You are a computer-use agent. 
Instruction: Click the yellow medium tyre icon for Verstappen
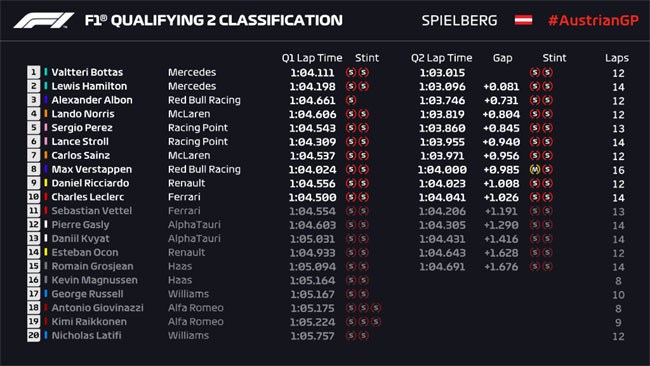click(535, 169)
